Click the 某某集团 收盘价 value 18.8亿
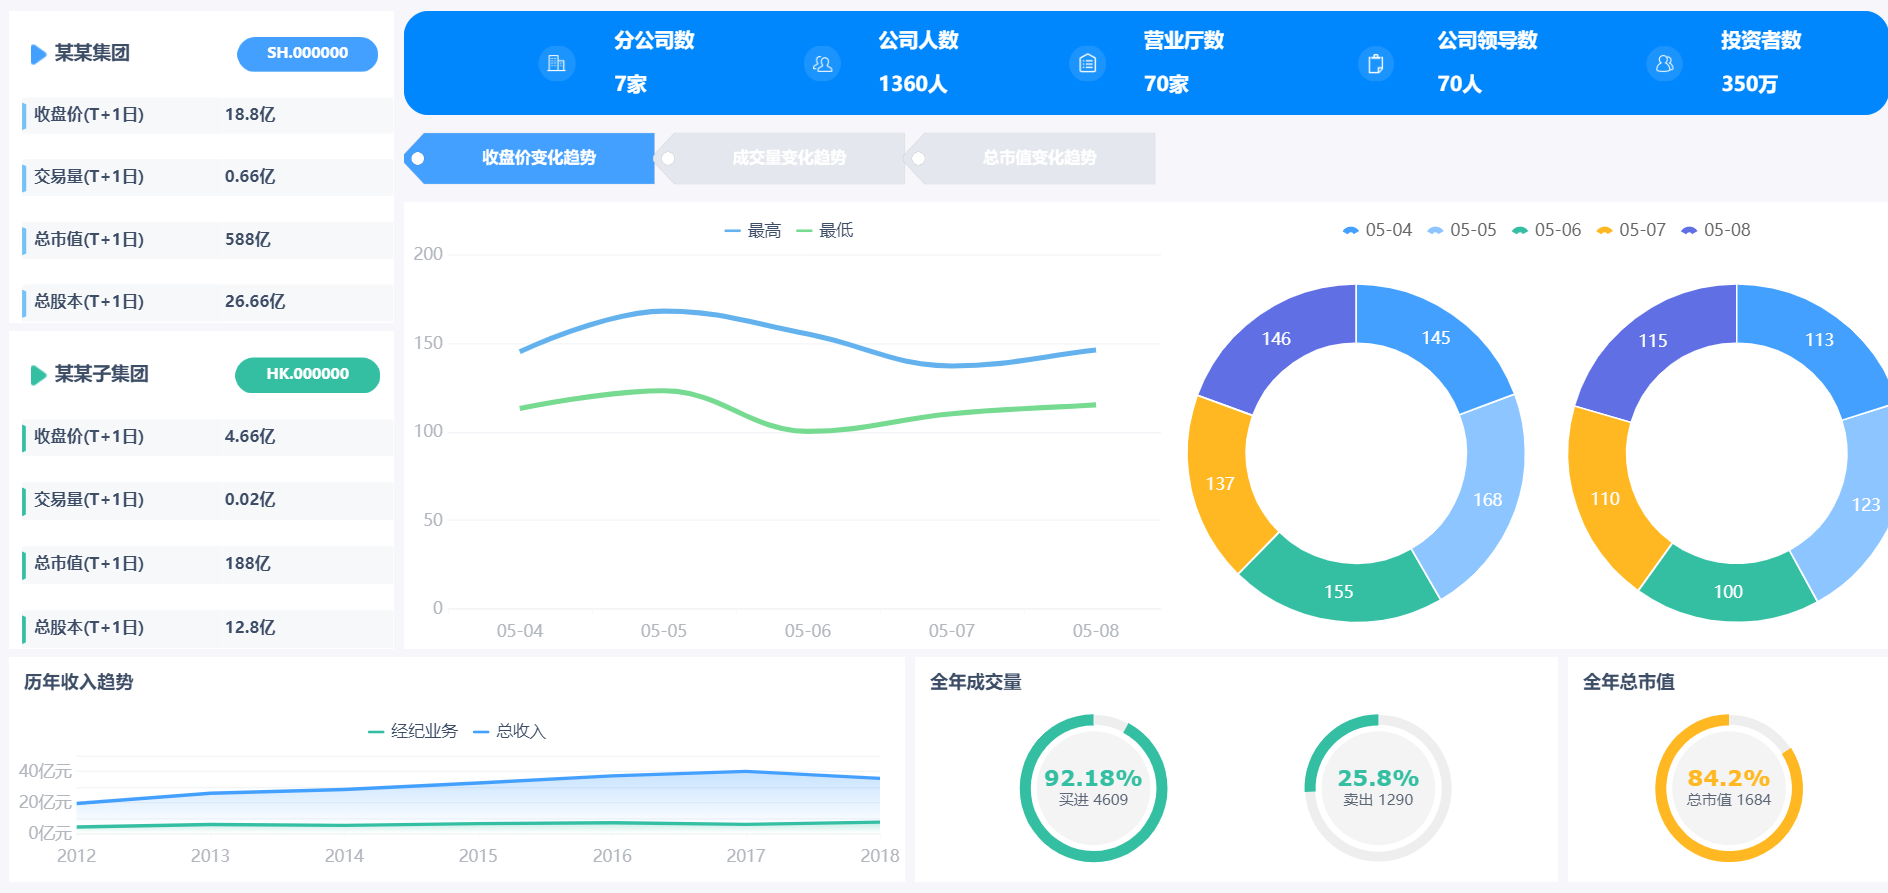The image size is (1888, 893). (x=250, y=115)
